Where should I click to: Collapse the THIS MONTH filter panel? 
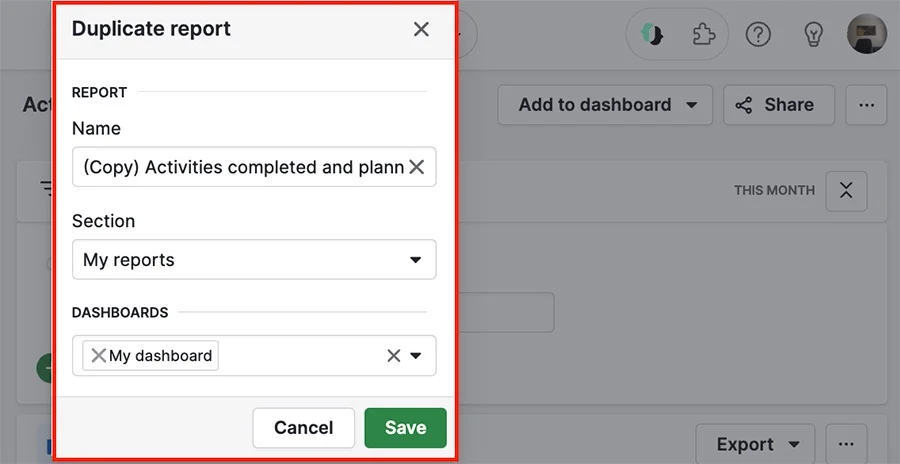click(846, 190)
